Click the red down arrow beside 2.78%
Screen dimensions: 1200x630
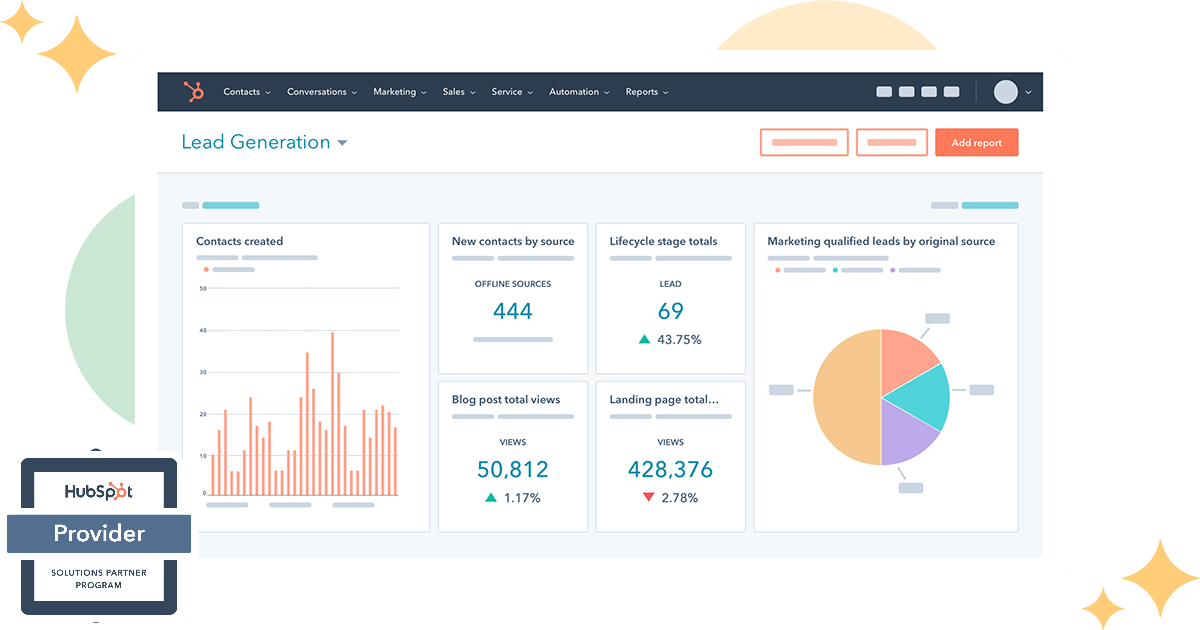click(x=648, y=498)
